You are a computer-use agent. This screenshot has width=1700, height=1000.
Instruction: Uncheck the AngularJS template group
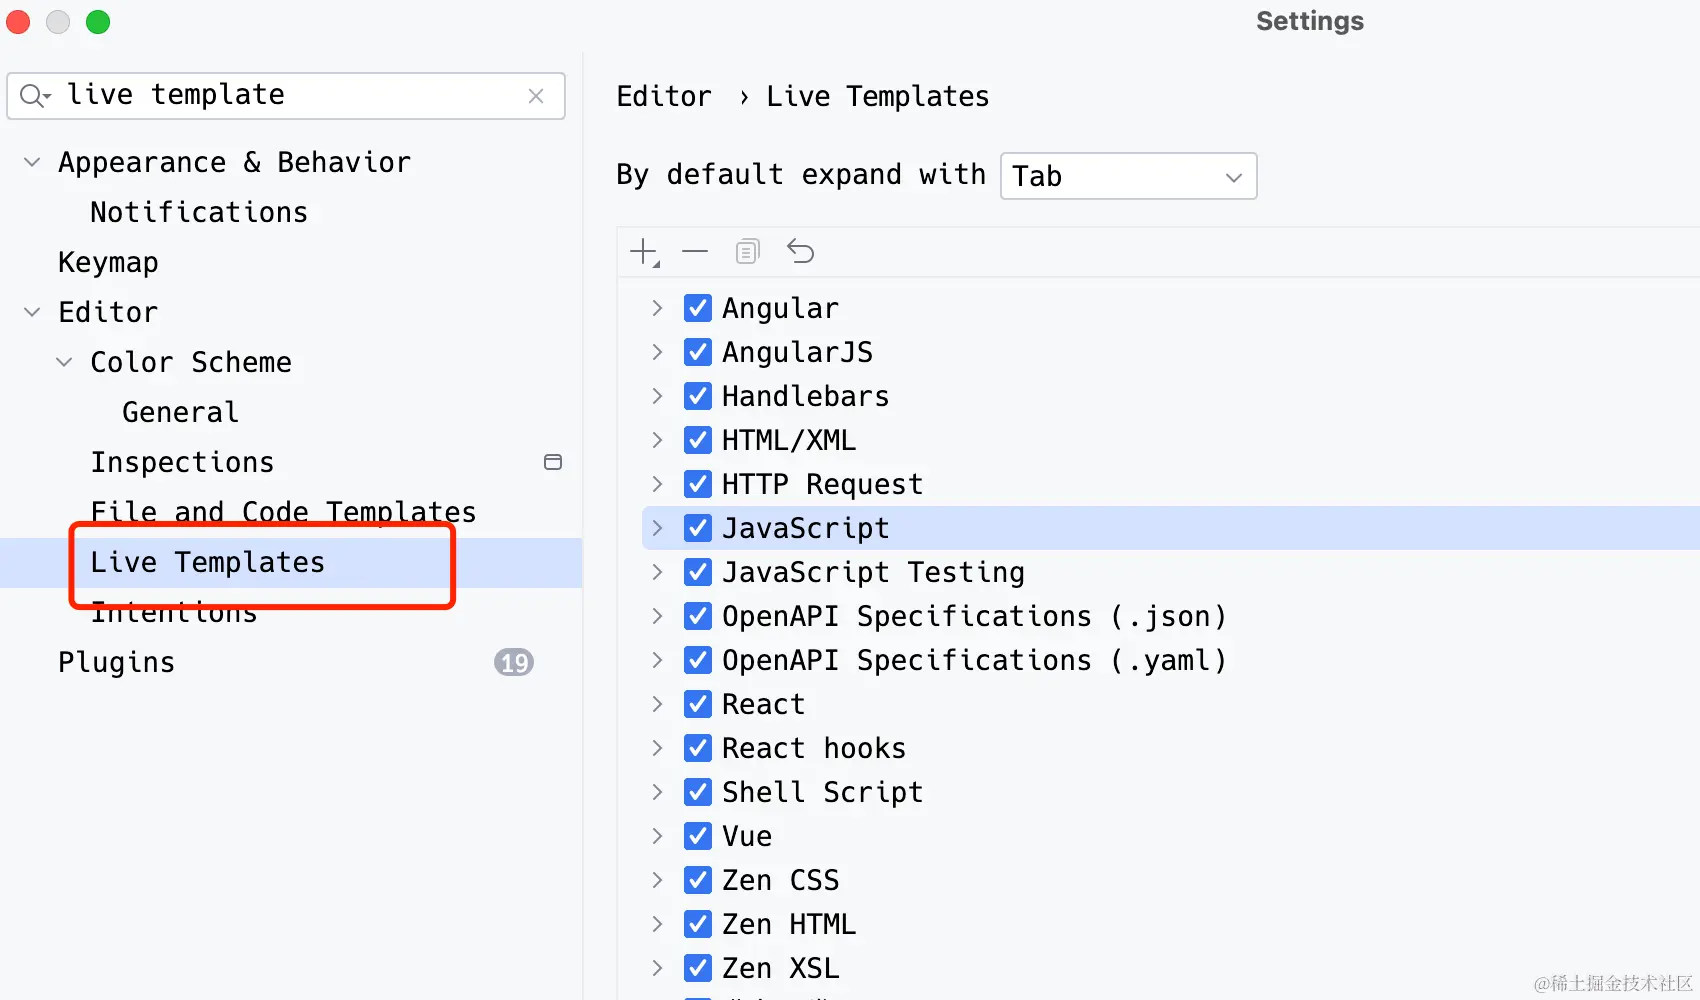698,352
